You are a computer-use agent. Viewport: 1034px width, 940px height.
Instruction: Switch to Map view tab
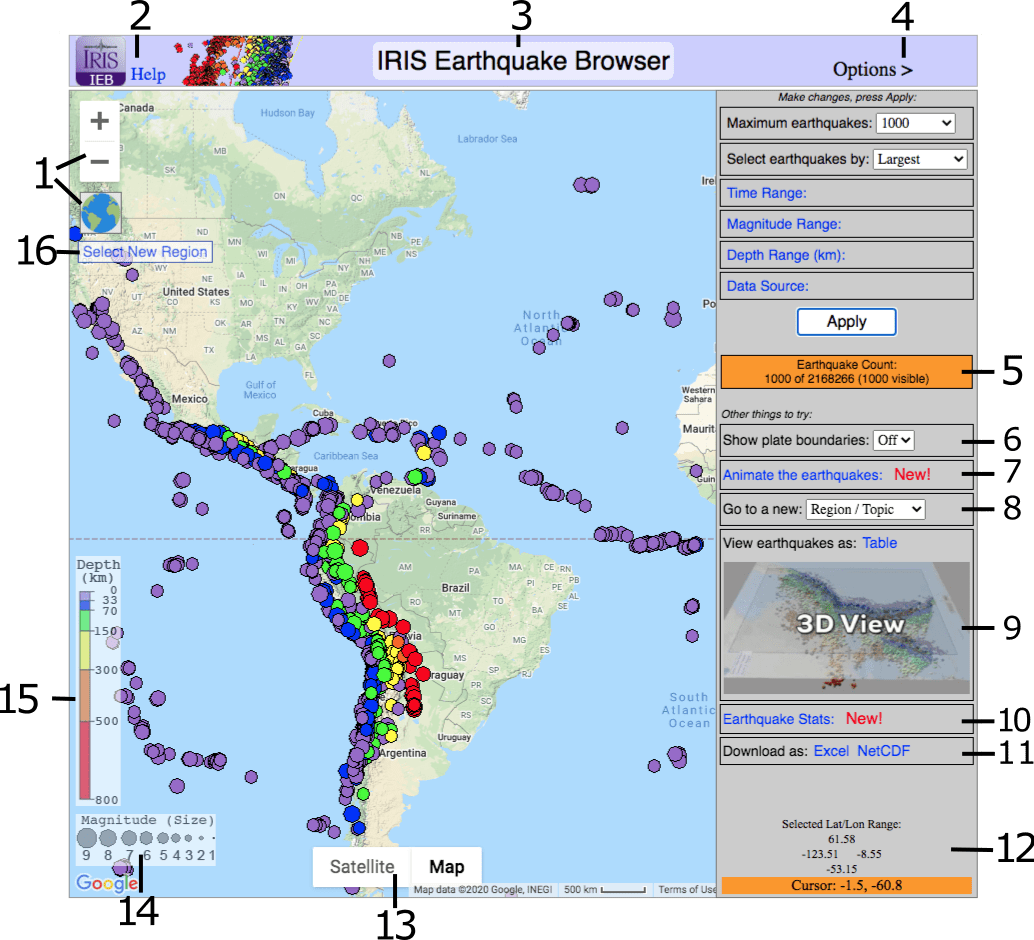(x=447, y=867)
